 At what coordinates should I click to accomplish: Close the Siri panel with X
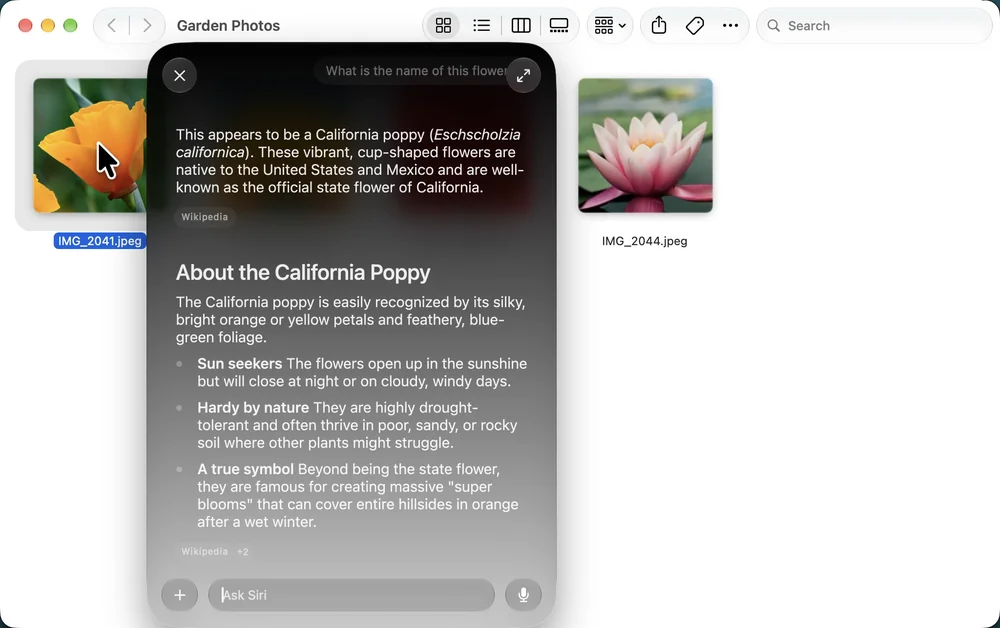click(180, 76)
